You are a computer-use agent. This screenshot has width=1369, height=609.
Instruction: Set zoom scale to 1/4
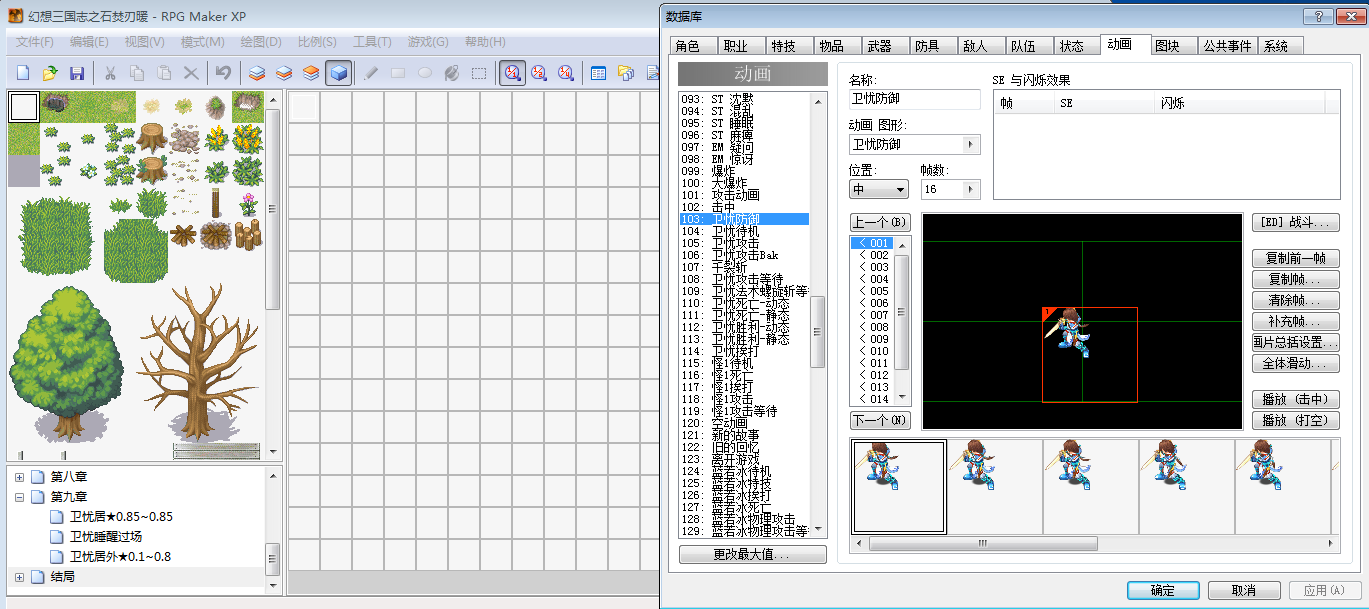point(566,73)
